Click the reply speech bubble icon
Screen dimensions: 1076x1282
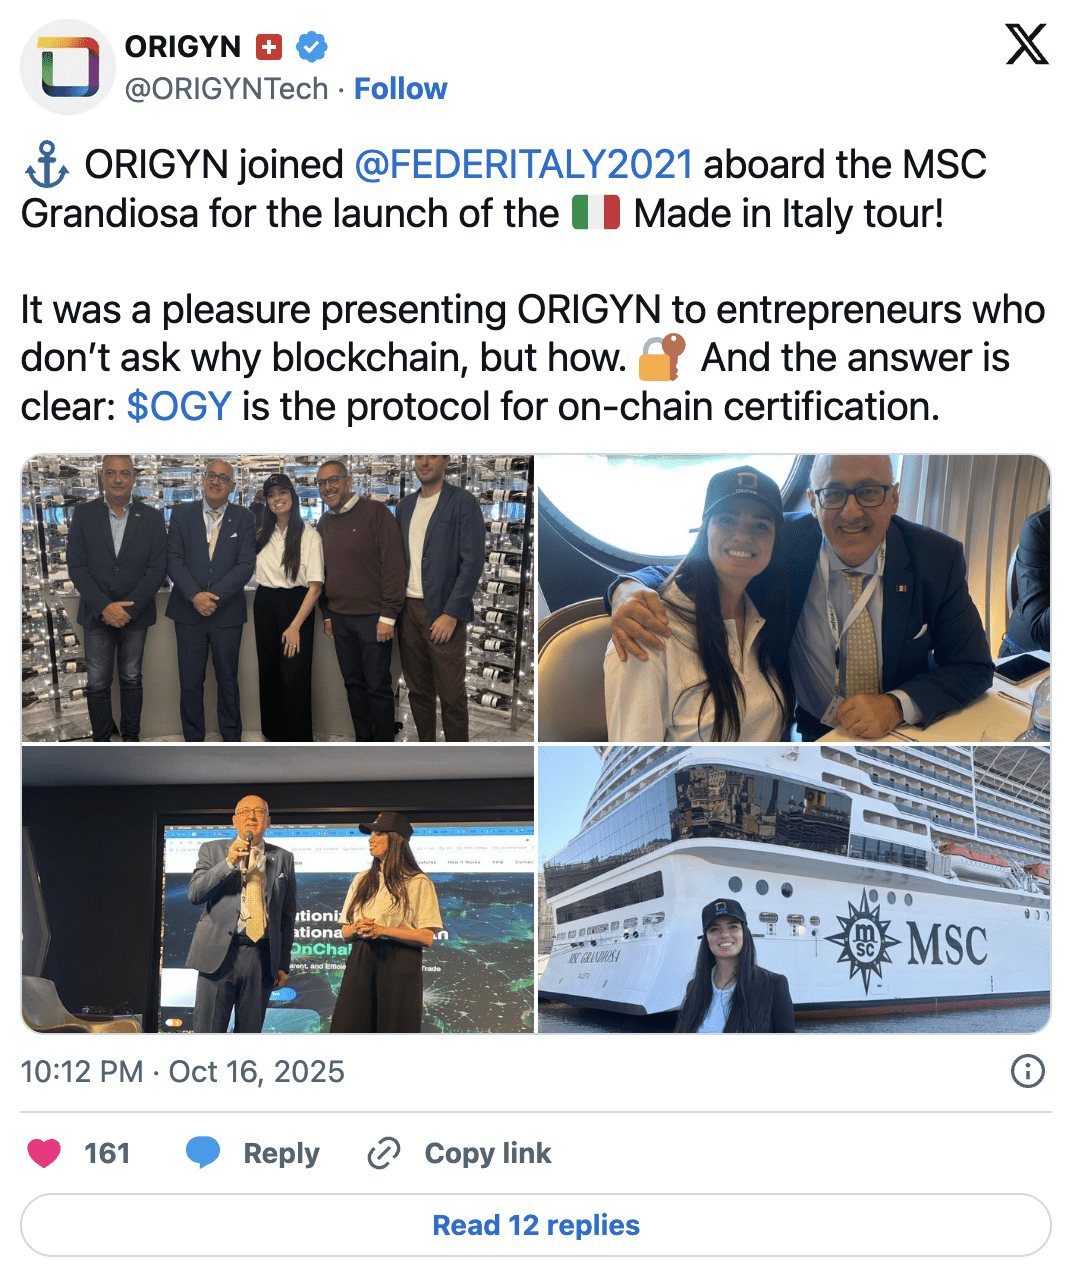click(203, 1153)
